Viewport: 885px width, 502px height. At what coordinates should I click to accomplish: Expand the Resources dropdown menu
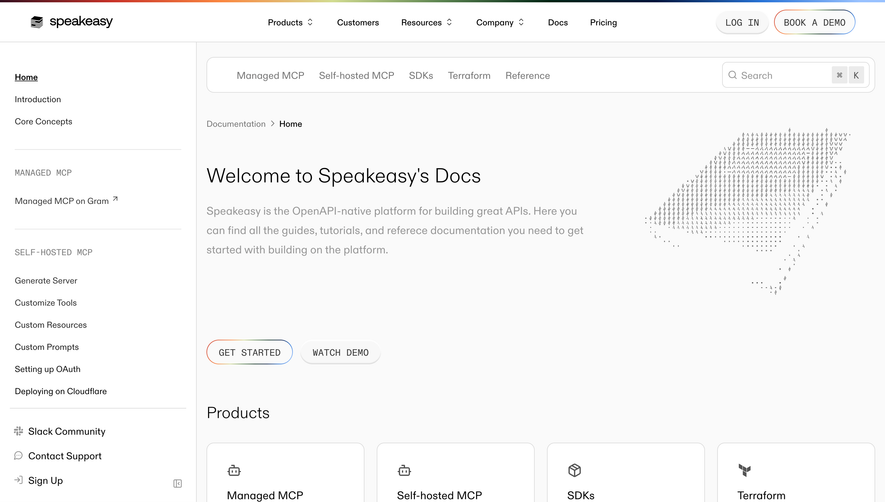point(427,23)
